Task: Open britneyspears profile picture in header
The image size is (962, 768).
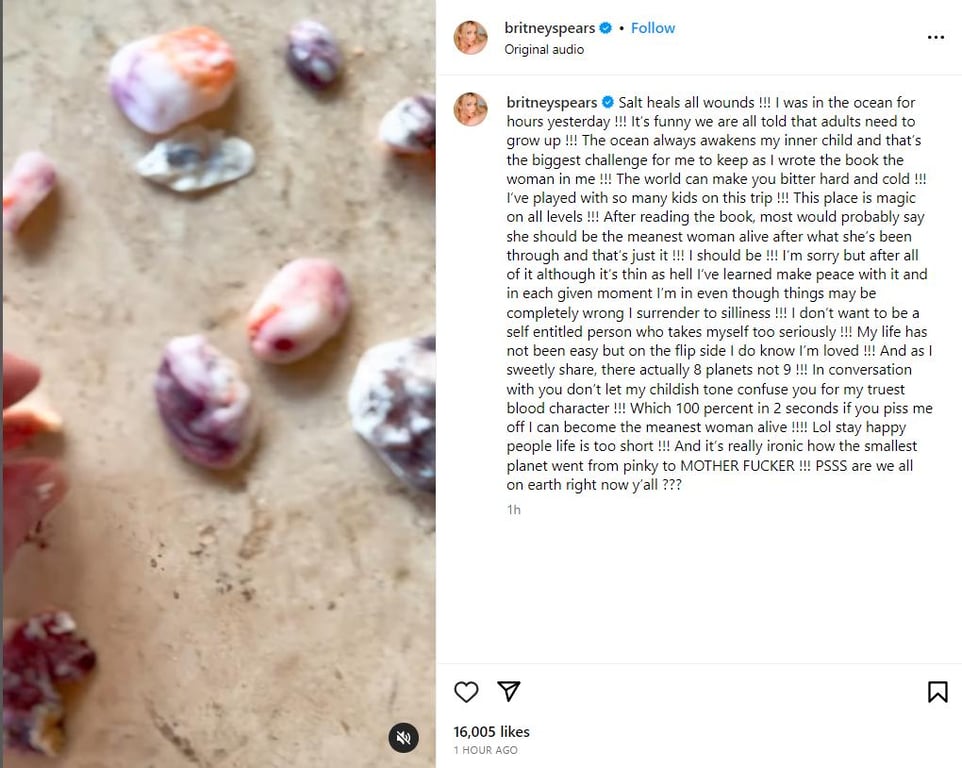Action: point(471,37)
